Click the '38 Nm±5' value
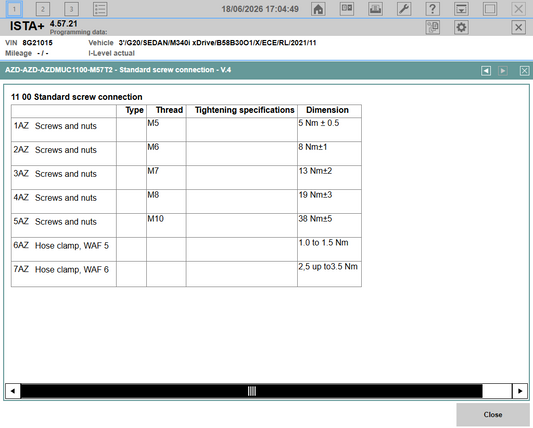The image size is (533, 428). point(315,219)
